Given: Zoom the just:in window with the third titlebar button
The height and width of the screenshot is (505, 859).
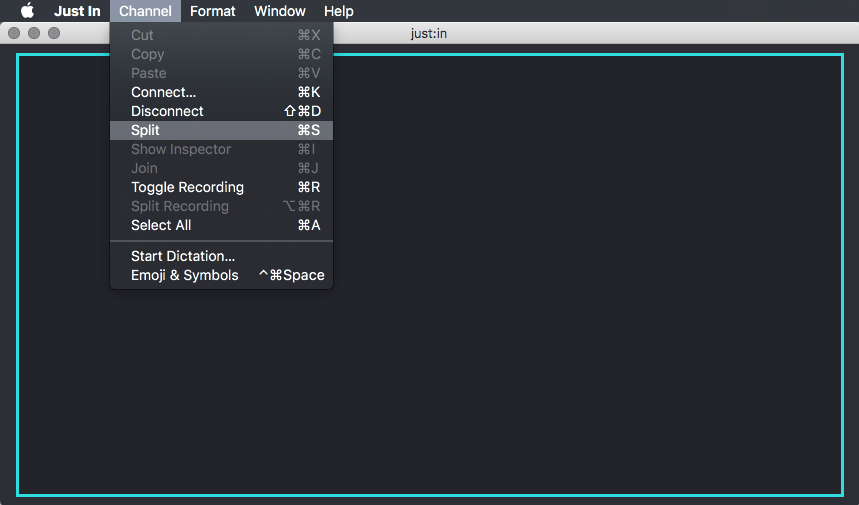Looking at the screenshot, I should pos(54,33).
